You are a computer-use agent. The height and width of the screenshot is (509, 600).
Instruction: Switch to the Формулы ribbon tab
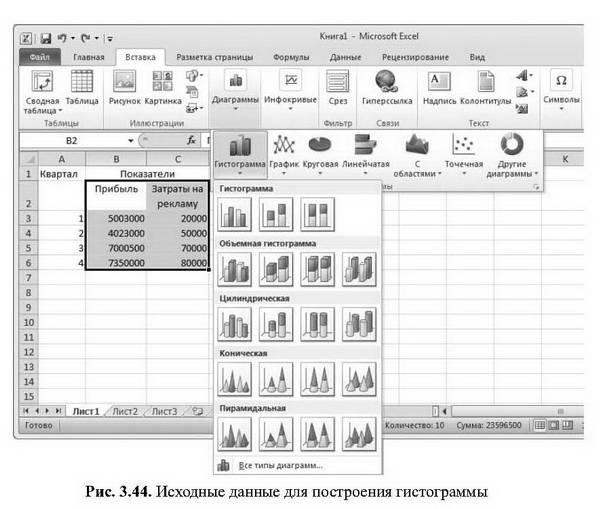pos(291,57)
